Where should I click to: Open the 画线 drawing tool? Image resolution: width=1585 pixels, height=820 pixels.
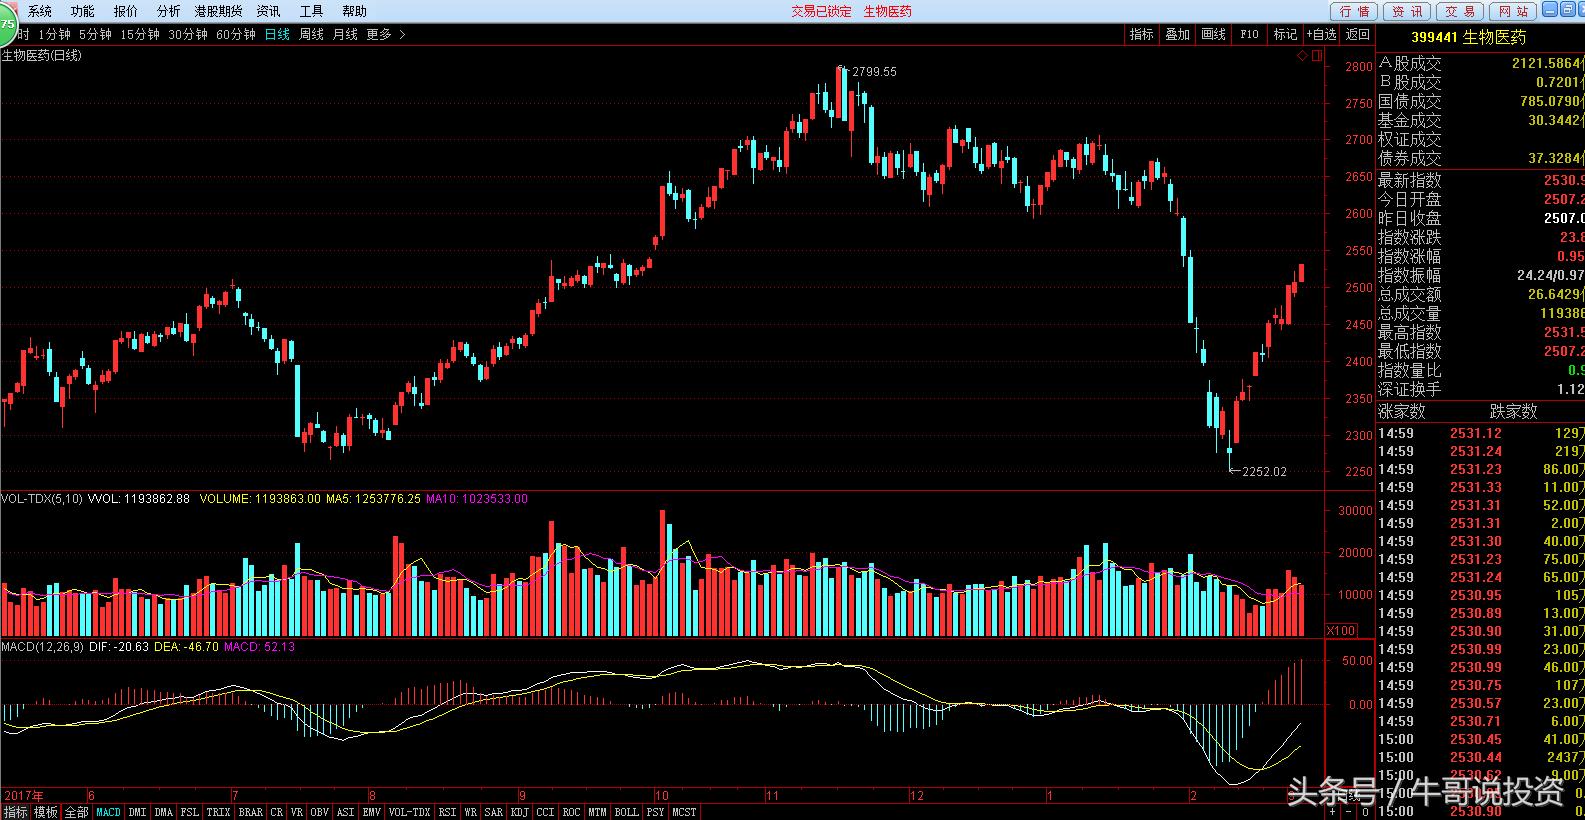pyautogui.click(x=1213, y=34)
